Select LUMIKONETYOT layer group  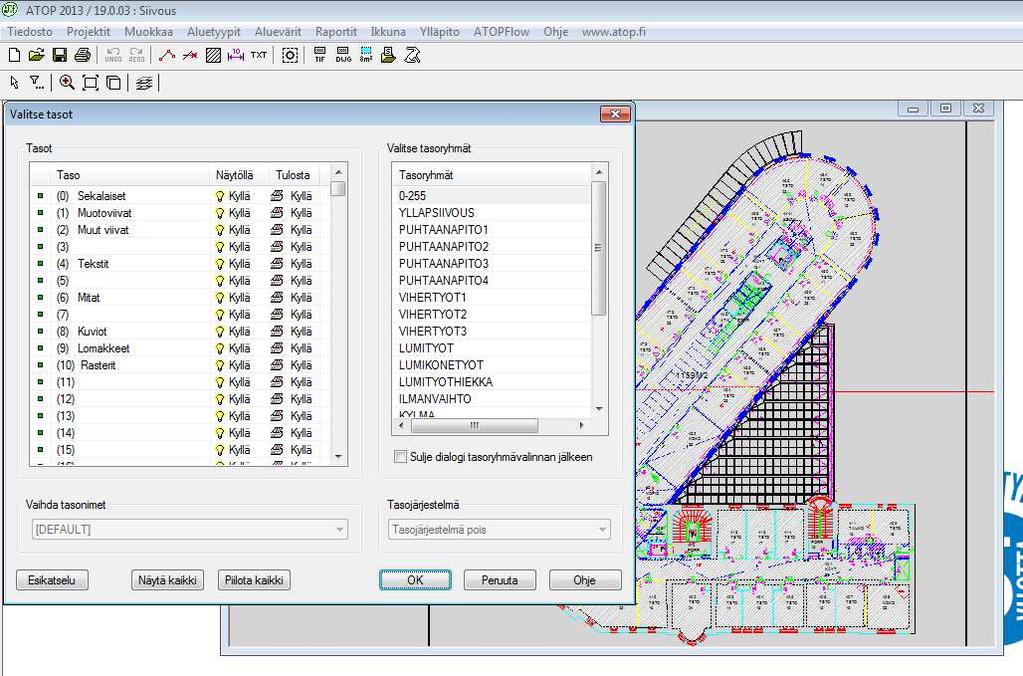click(x=492, y=365)
